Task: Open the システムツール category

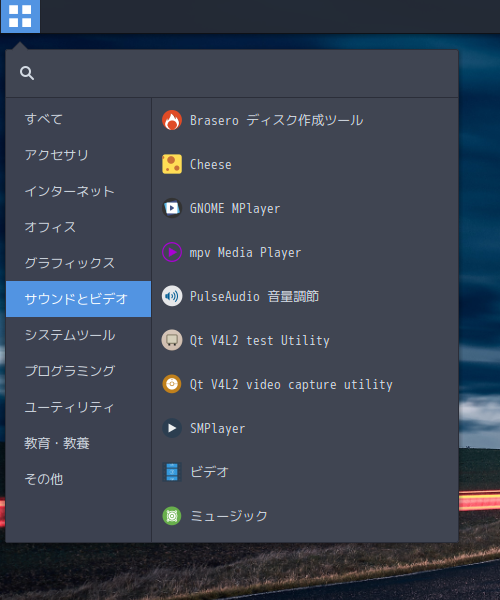Action: 78,335
